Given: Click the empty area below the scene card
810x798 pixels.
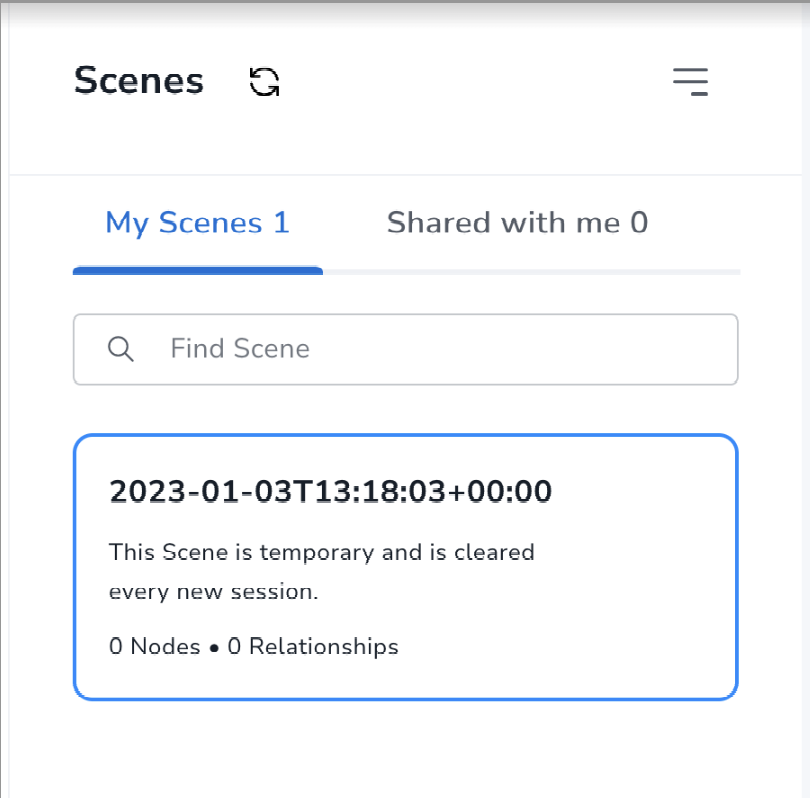Looking at the screenshot, I should click(x=405, y=750).
